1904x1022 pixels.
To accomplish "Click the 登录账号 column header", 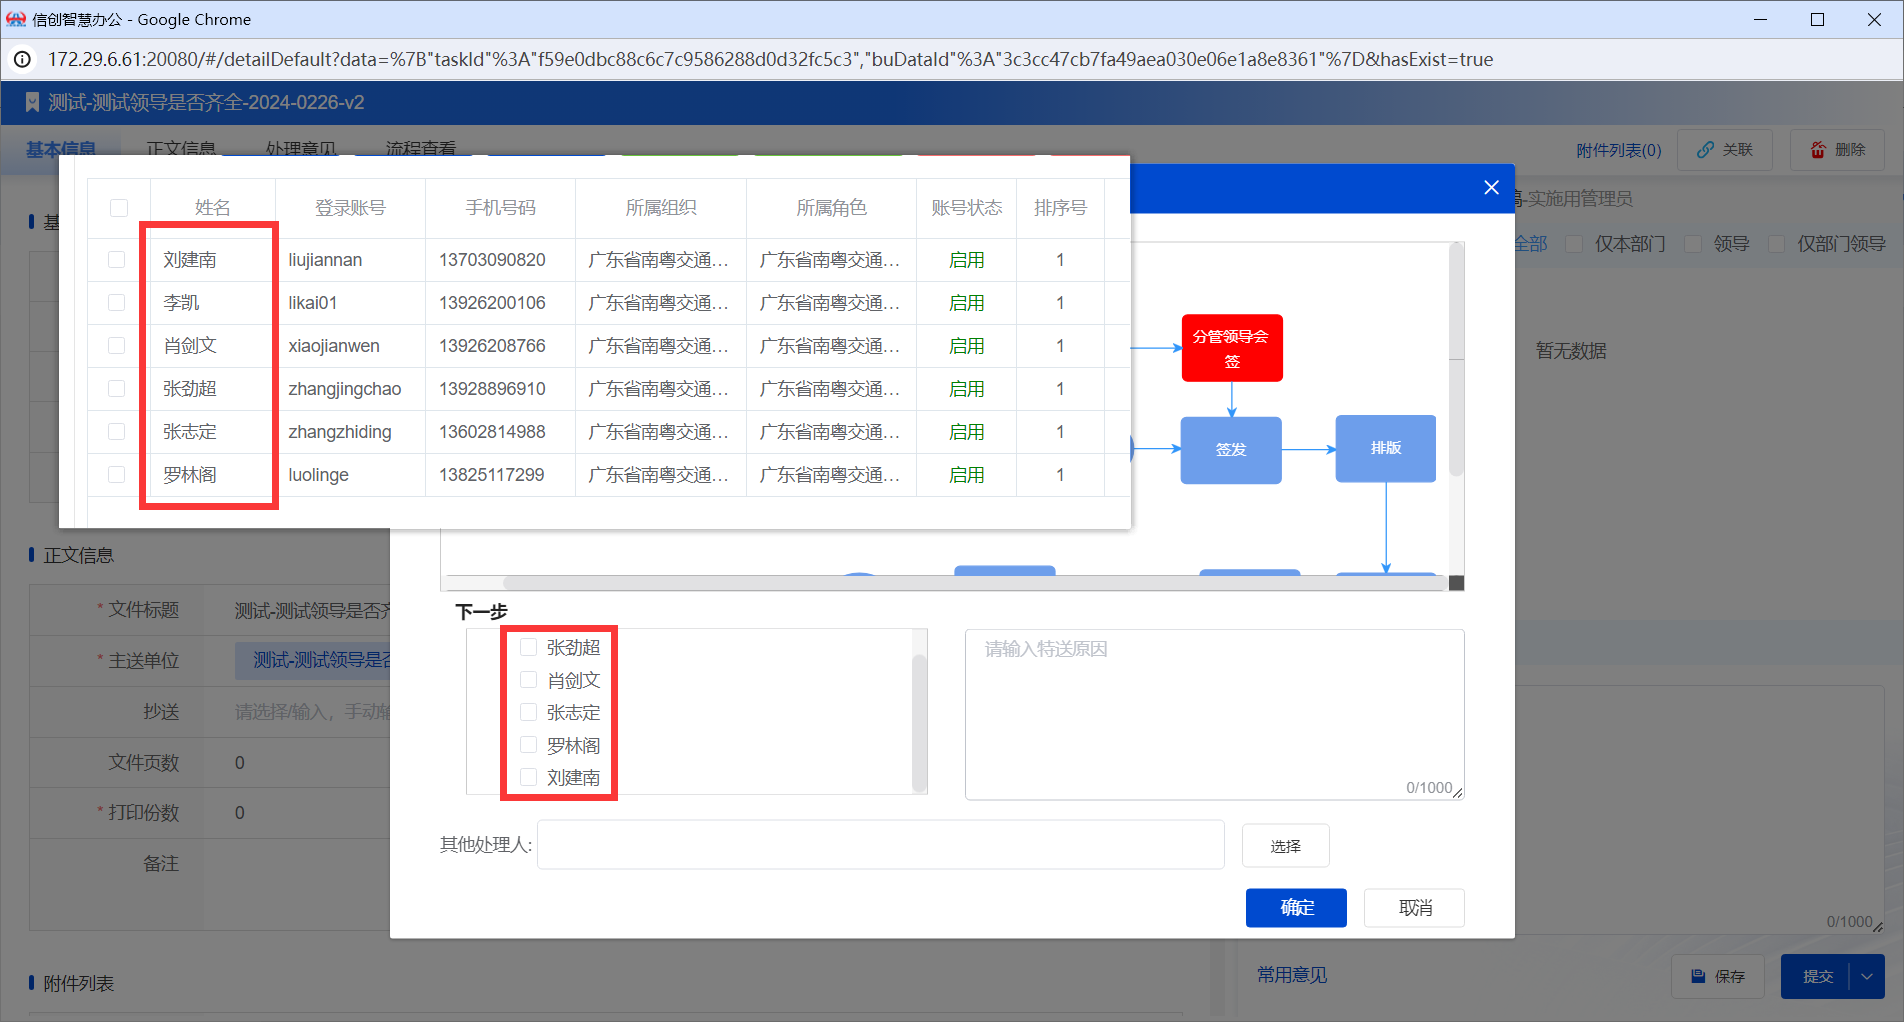I will (350, 208).
